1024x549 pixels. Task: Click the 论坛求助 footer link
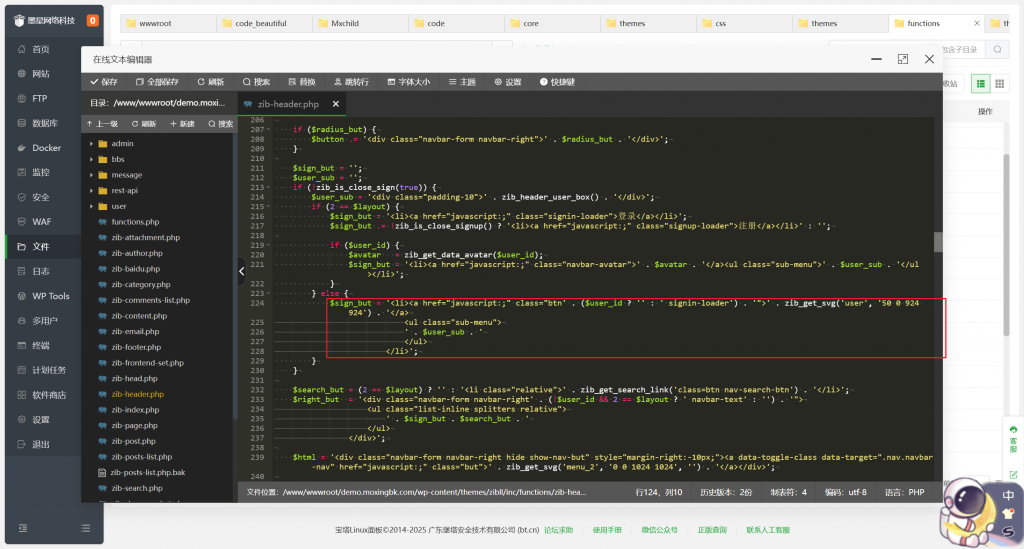[x=558, y=529]
